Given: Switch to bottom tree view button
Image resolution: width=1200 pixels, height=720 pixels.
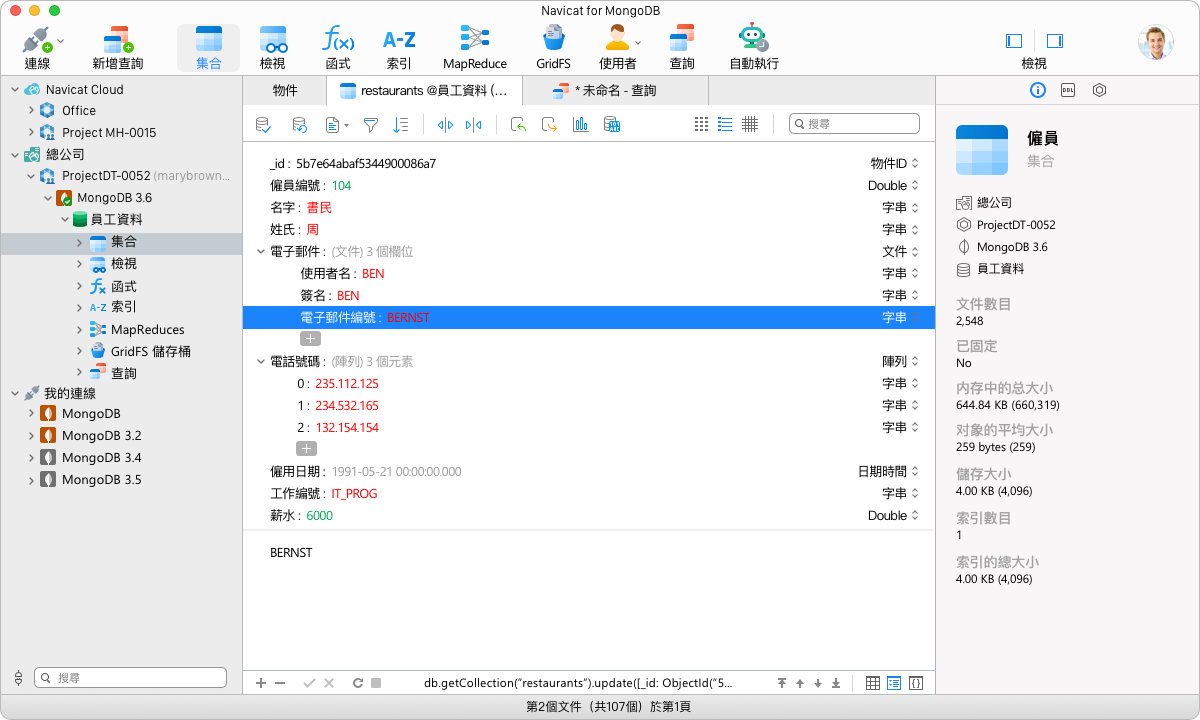Looking at the screenshot, I should [894, 683].
